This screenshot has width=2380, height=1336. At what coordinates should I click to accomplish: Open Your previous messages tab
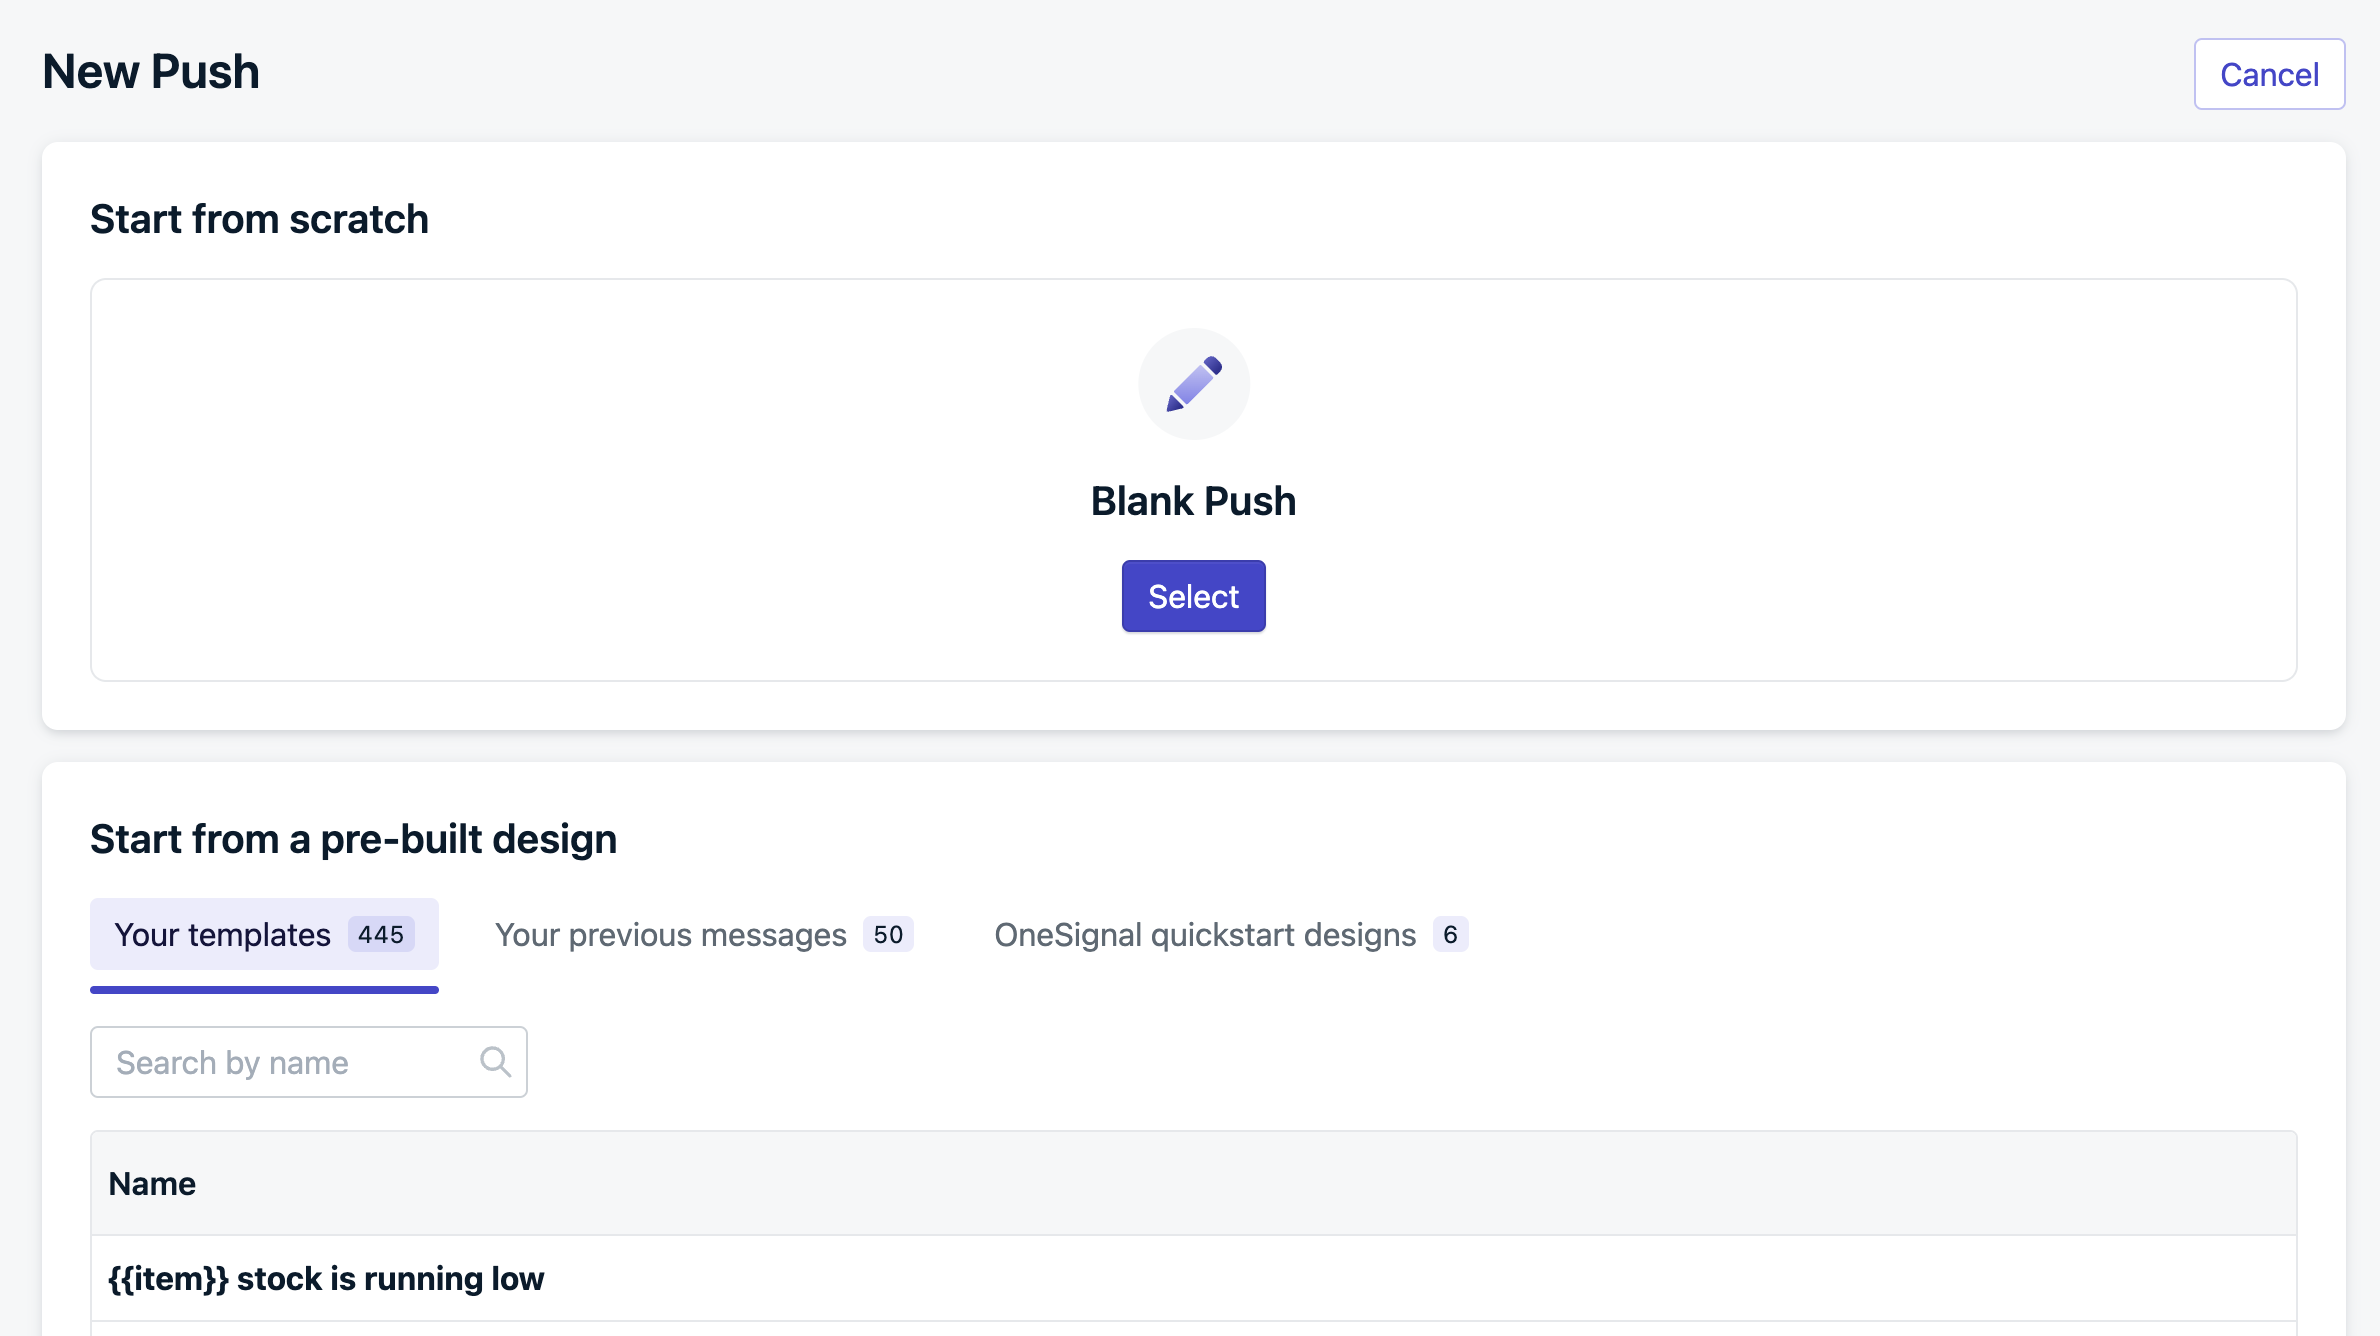704,934
